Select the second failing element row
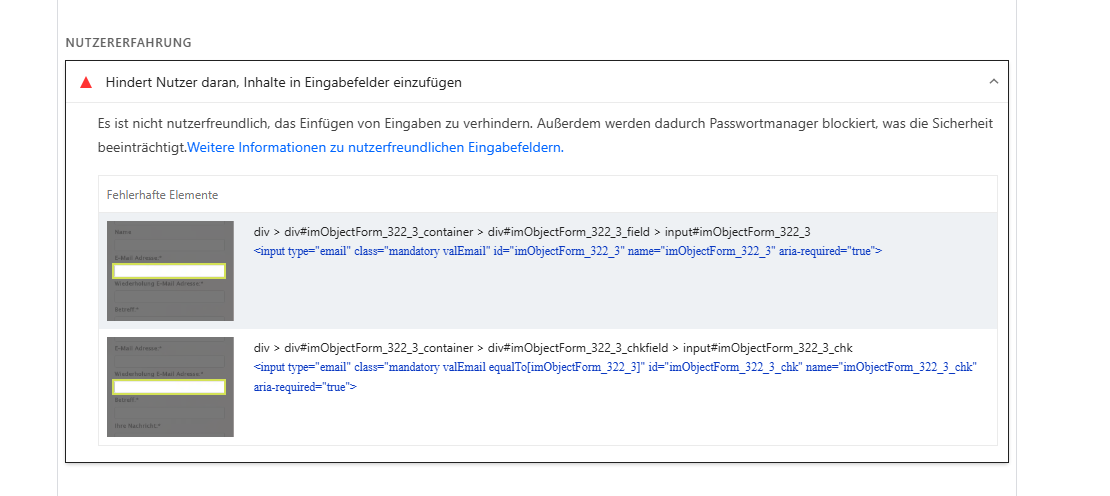 tap(547, 387)
